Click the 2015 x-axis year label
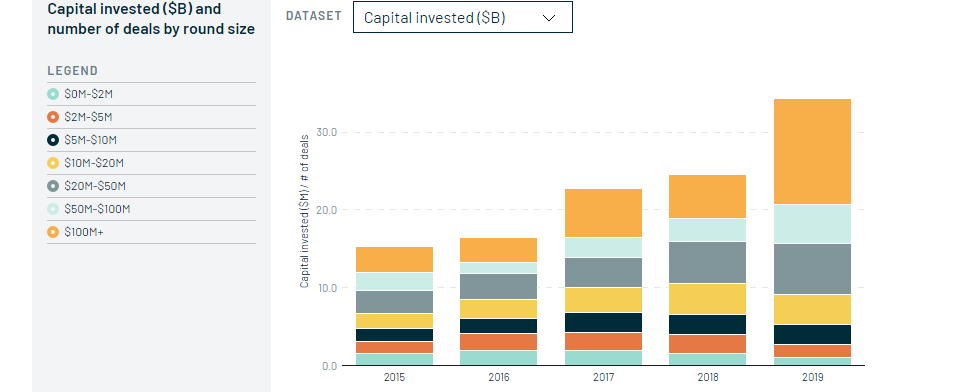Screen dimensions: 959x392 point(394,377)
